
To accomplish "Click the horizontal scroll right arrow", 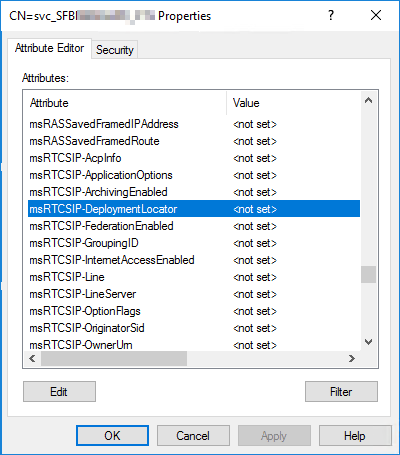I will (352, 359).
